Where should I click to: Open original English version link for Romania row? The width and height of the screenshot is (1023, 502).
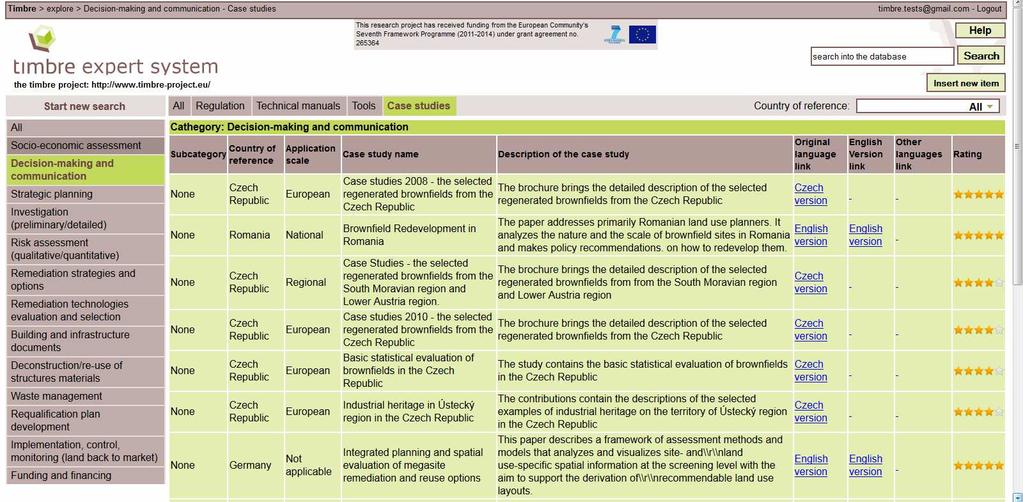pyautogui.click(x=811, y=235)
